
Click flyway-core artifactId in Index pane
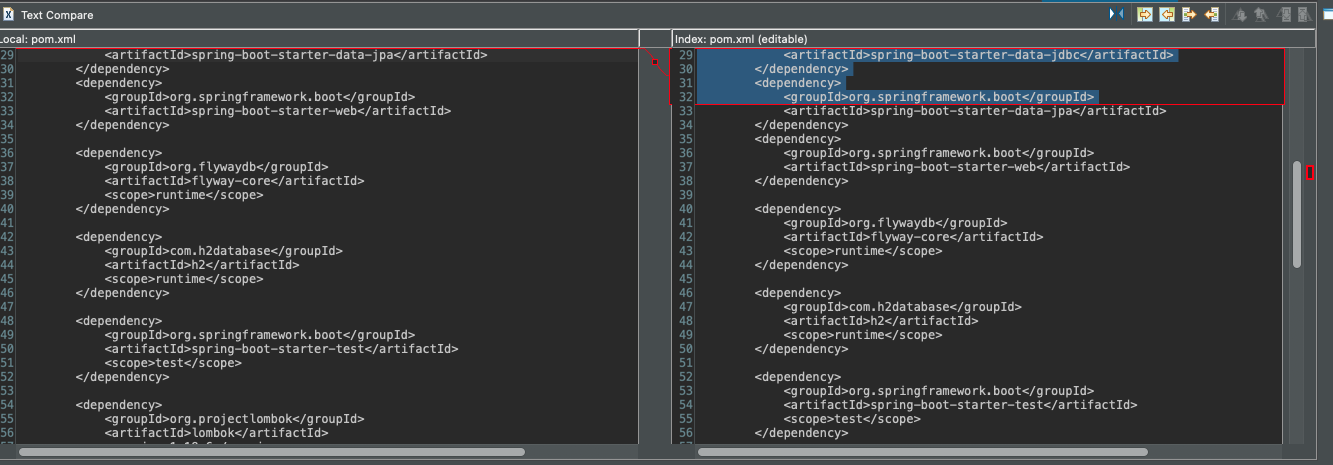[x=913, y=237]
